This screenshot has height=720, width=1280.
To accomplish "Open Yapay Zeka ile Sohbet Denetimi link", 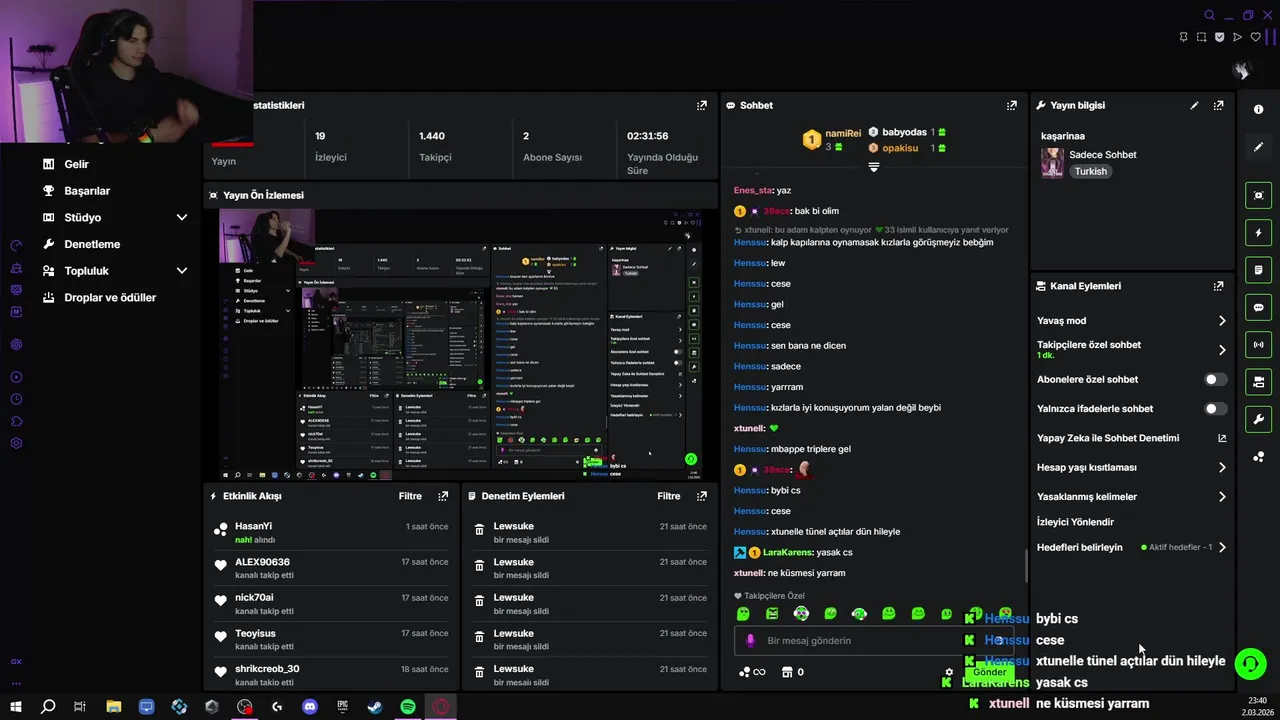I will (1132, 438).
